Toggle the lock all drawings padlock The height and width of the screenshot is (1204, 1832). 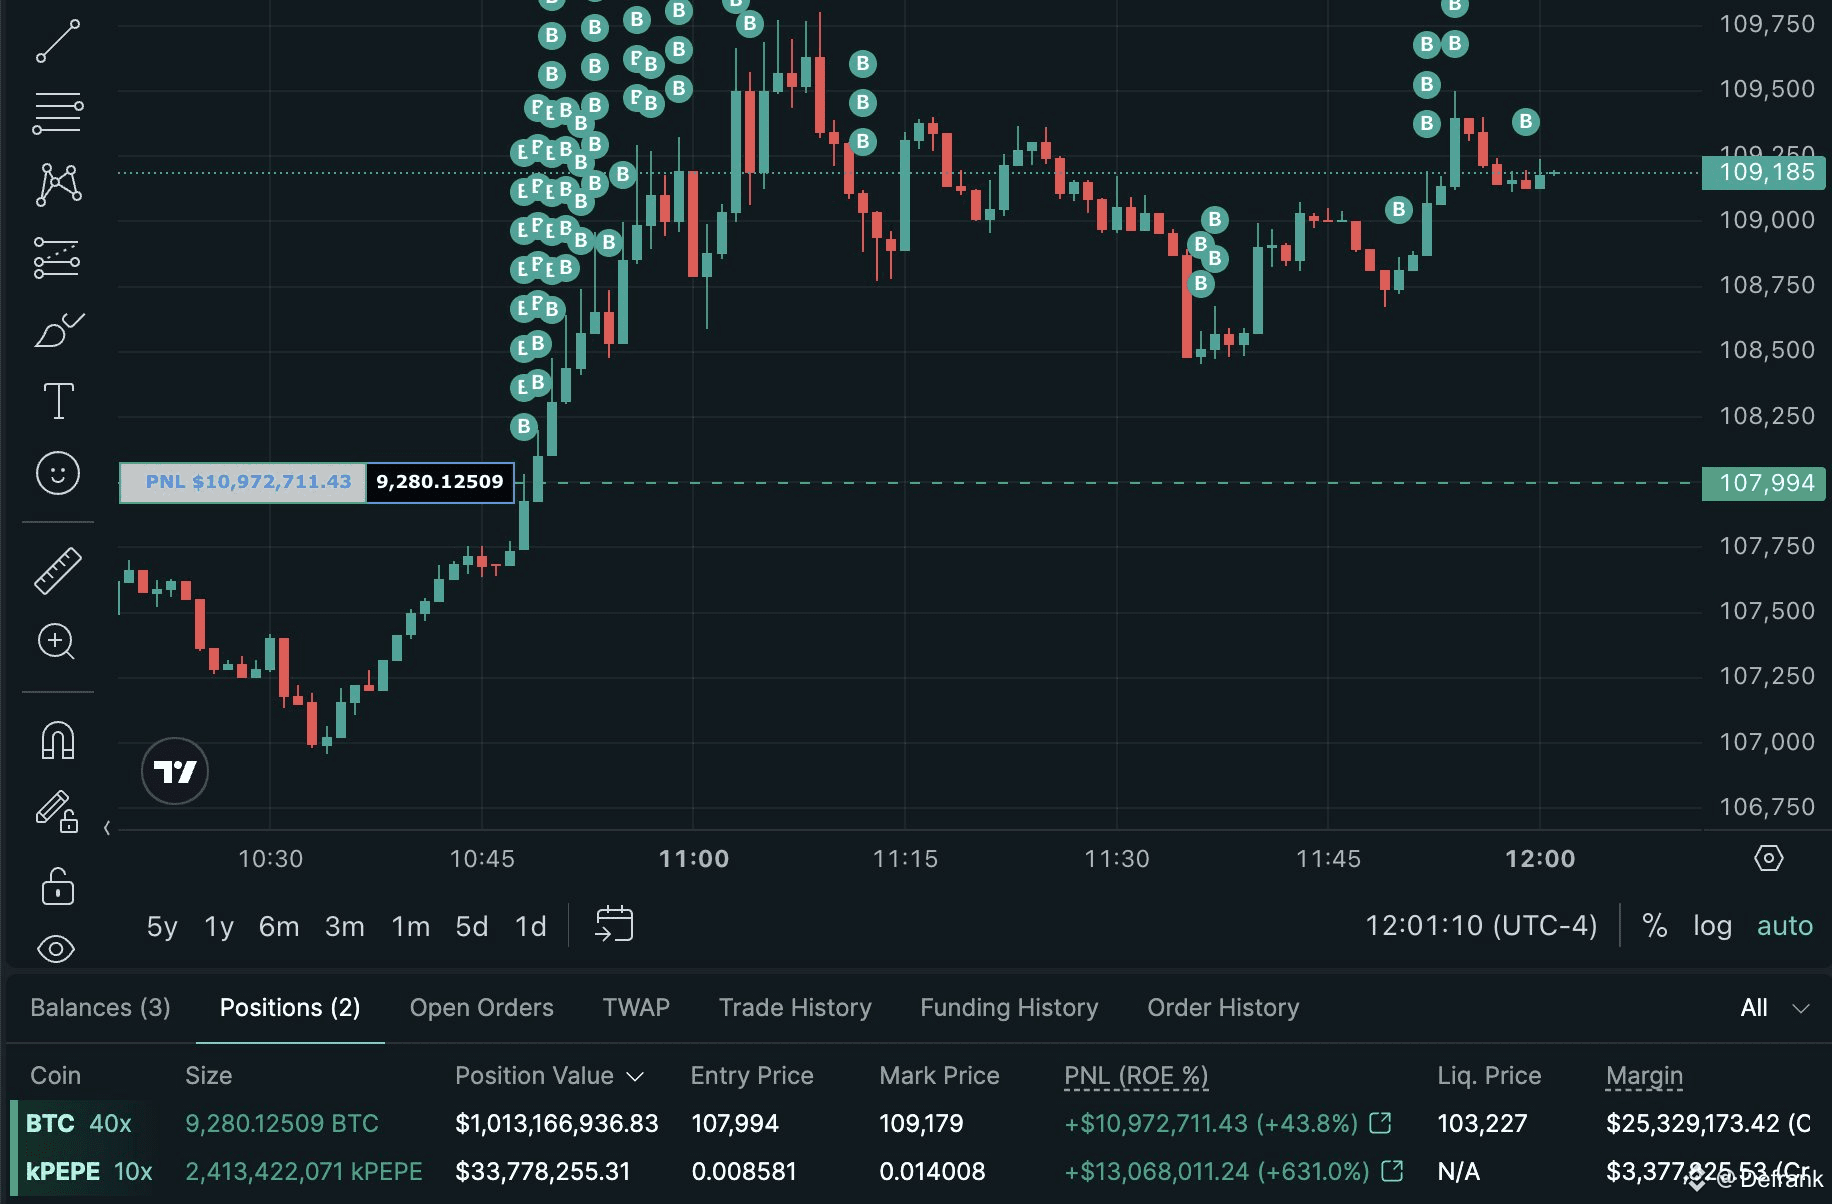(57, 887)
